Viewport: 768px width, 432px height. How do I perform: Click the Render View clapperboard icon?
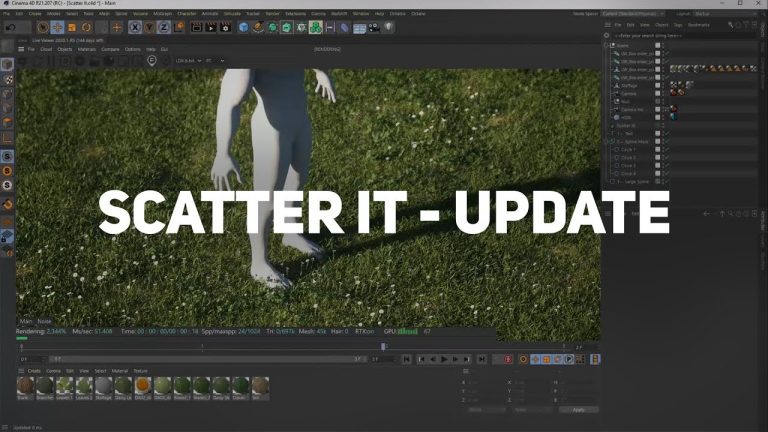click(195, 27)
